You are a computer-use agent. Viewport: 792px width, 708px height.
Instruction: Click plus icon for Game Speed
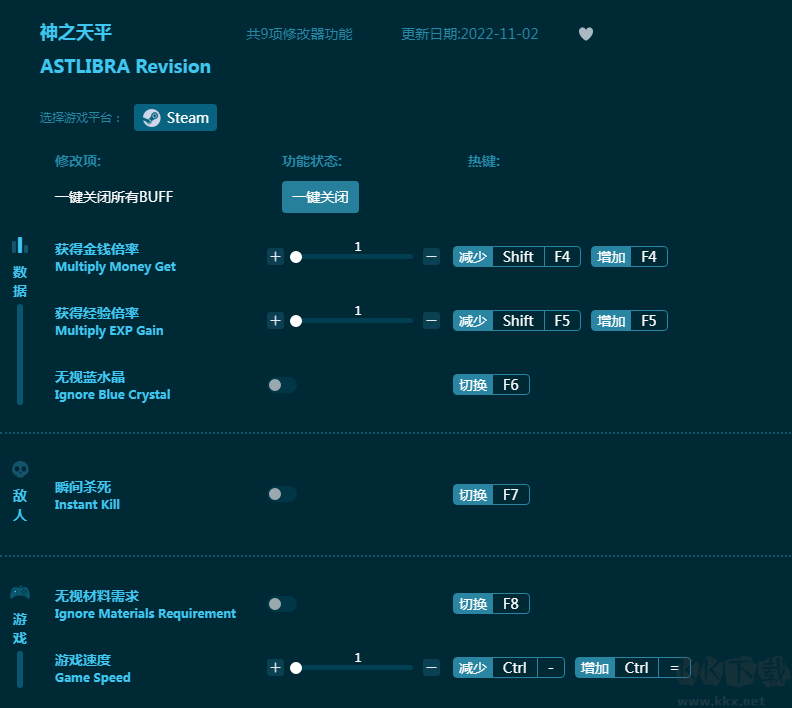[275, 668]
